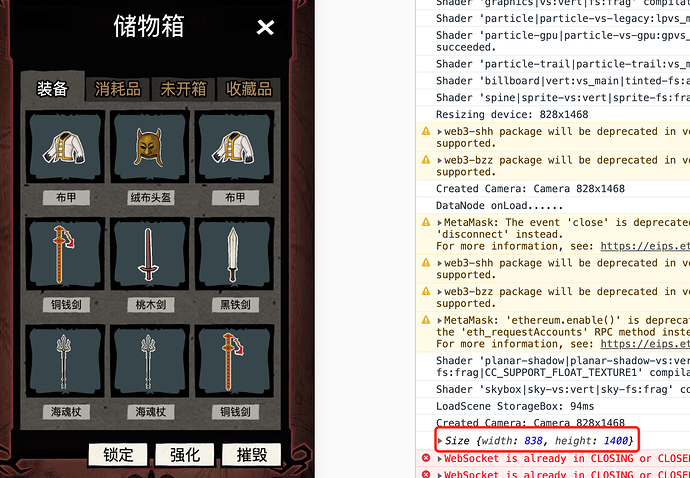Image resolution: width=690 pixels, height=478 pixels.
Task: Click the 摧毁 destroy button
Action: point(252,455)
